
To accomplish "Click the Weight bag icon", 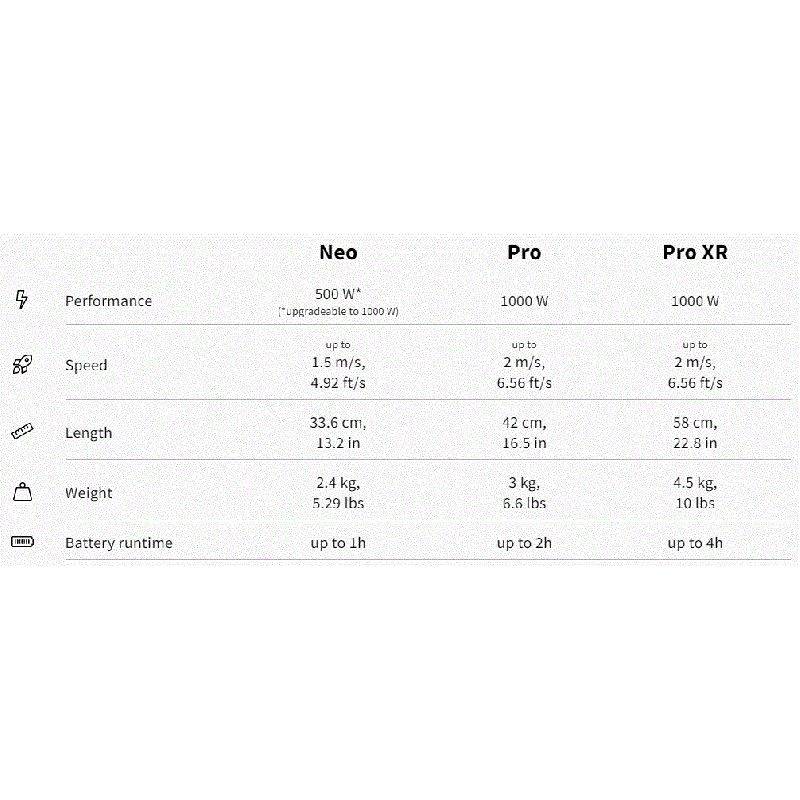I will pos(22,492).
